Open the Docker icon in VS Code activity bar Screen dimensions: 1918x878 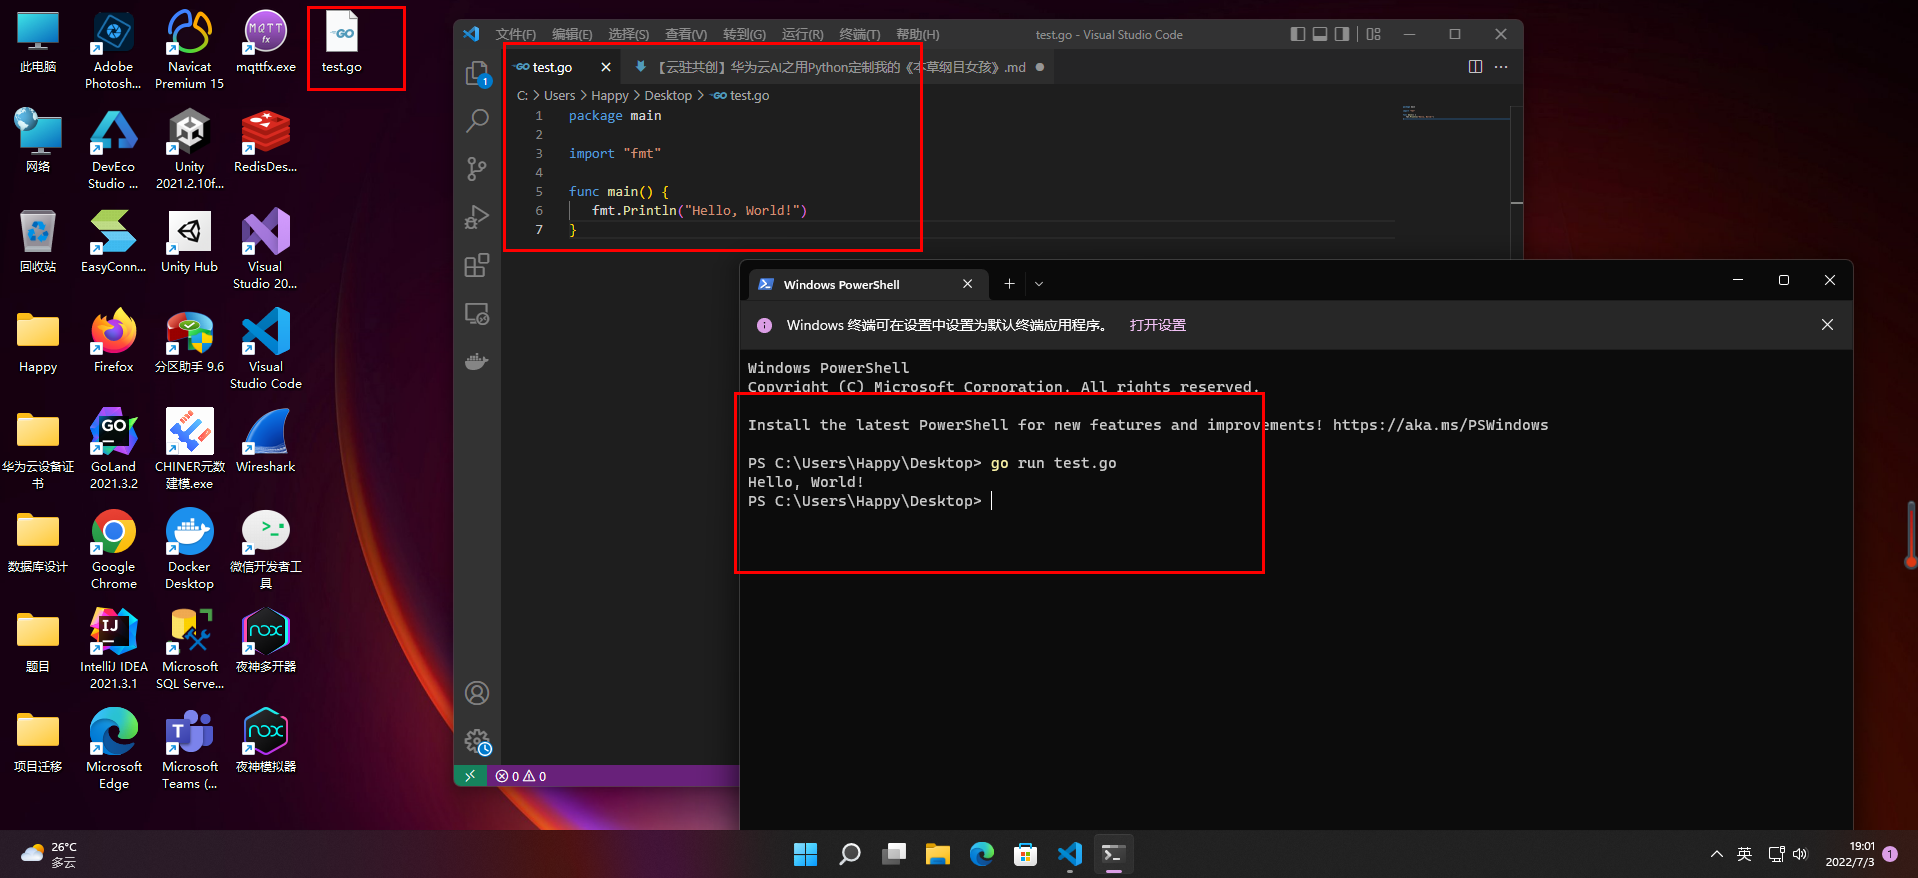coord(477,361)
